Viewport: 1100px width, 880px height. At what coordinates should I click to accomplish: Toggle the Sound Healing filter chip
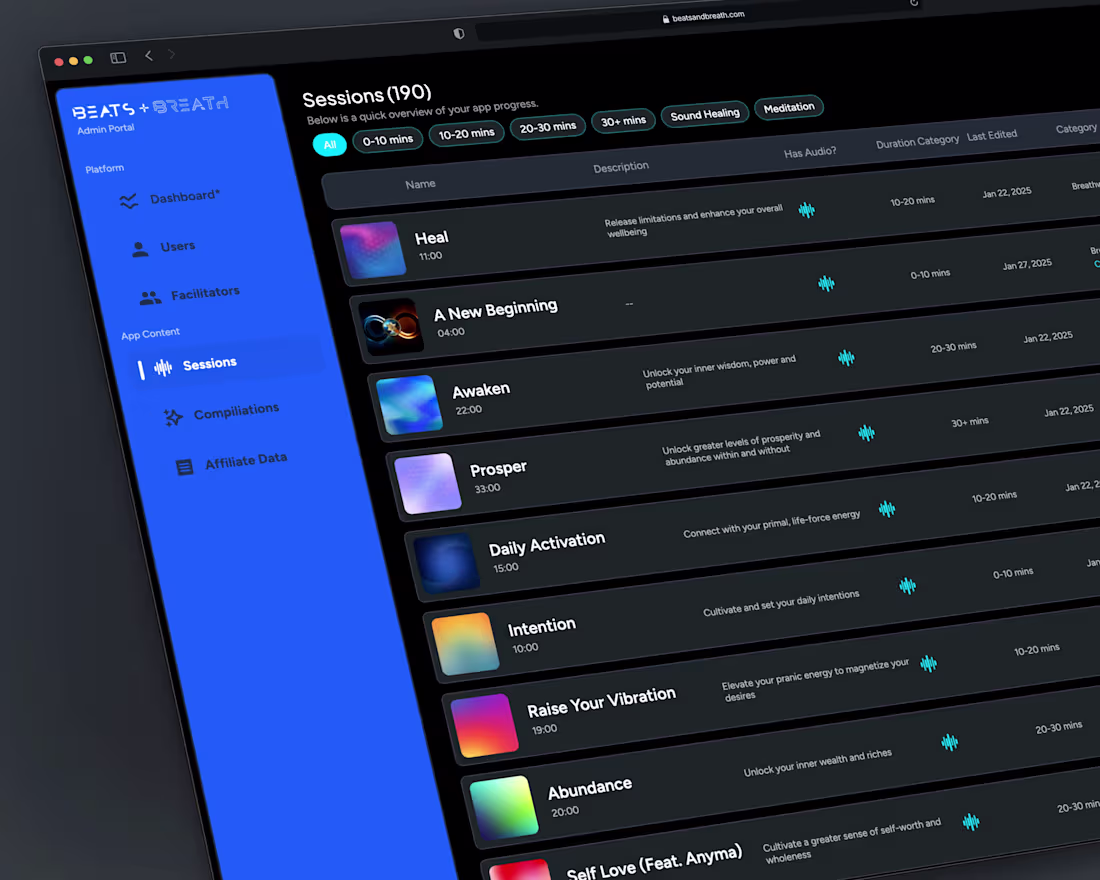coord(704,114)
